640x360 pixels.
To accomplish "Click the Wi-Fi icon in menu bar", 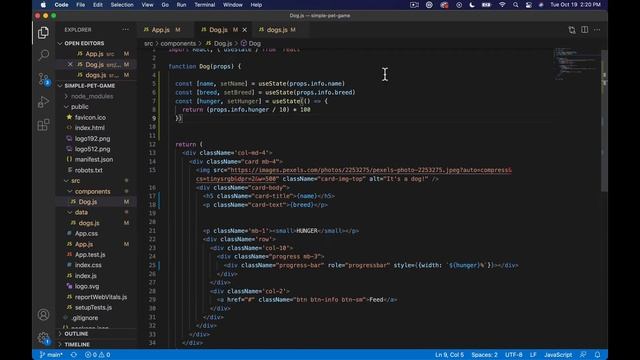I will coord(502,5).
